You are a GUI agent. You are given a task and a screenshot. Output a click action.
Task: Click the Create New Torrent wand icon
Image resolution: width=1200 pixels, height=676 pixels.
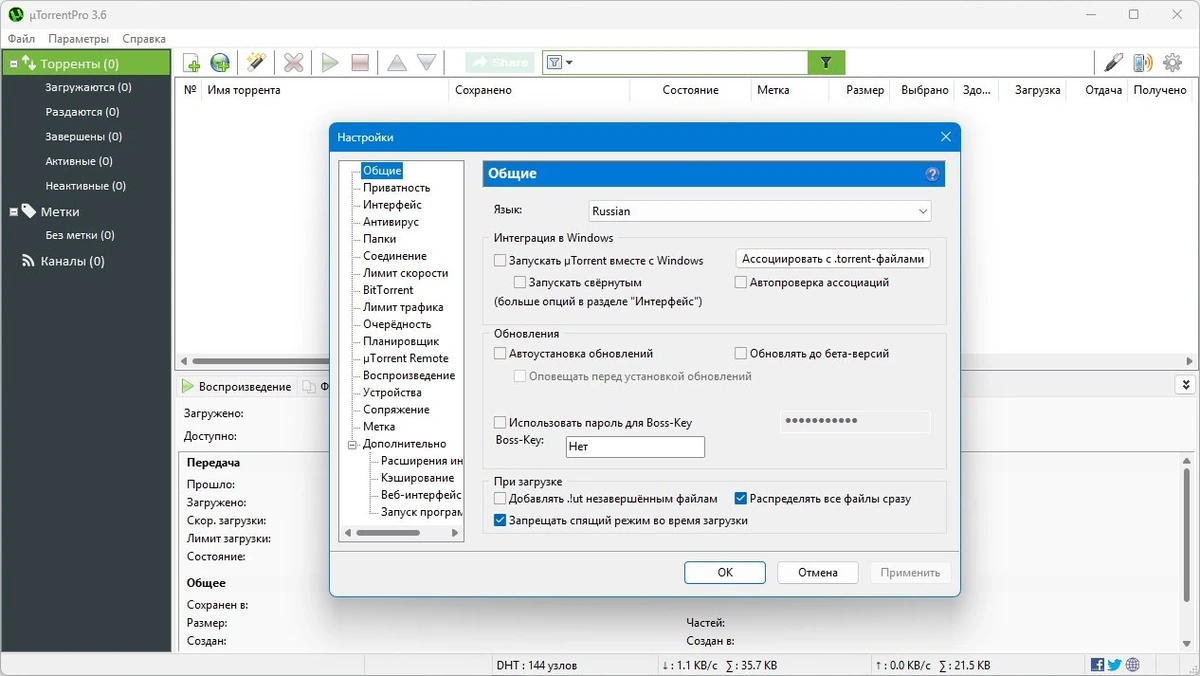click(x=255, y=63)
